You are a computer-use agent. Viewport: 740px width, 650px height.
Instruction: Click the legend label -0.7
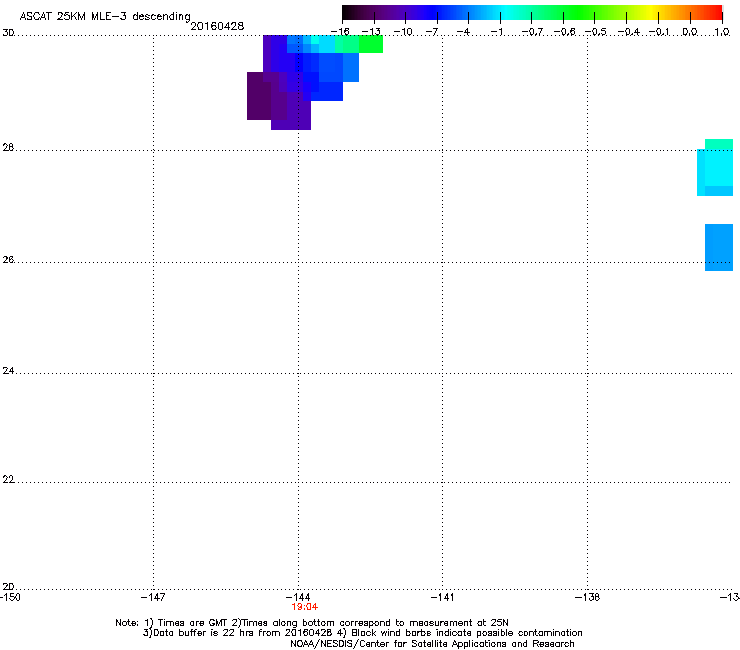click(532, 32)
